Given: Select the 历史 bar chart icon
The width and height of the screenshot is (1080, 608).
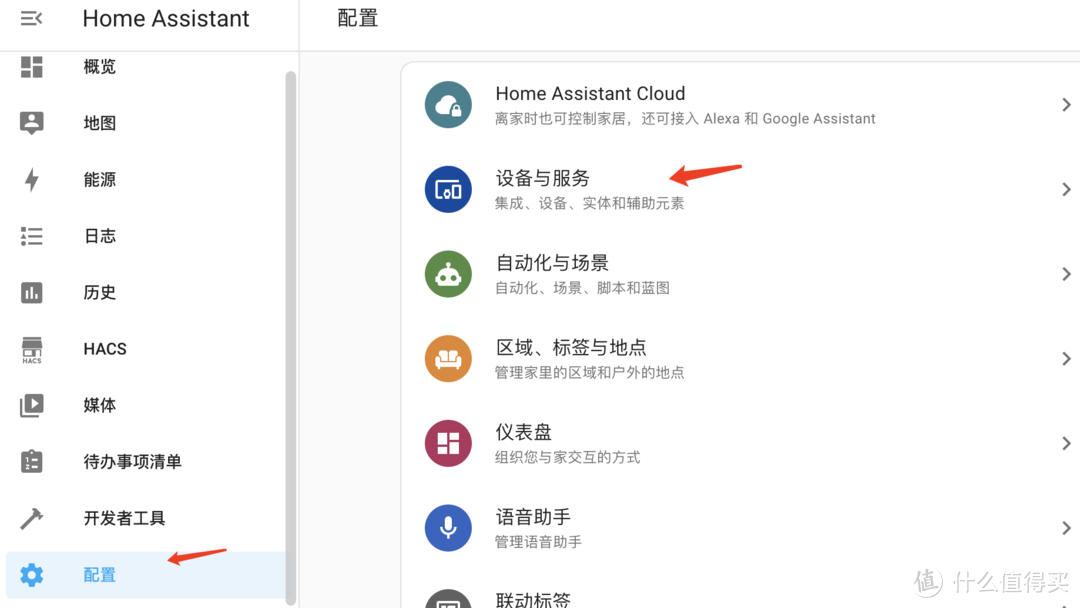Looking at the screenshot, I should 31,292.
